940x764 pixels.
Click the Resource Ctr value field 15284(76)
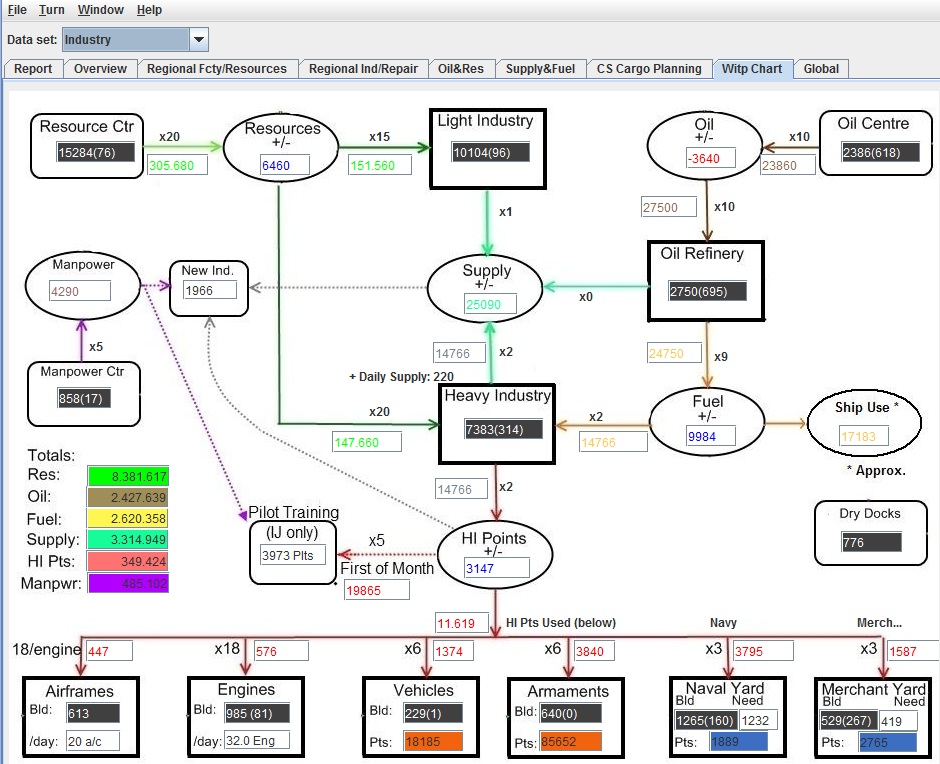(95, 152)
